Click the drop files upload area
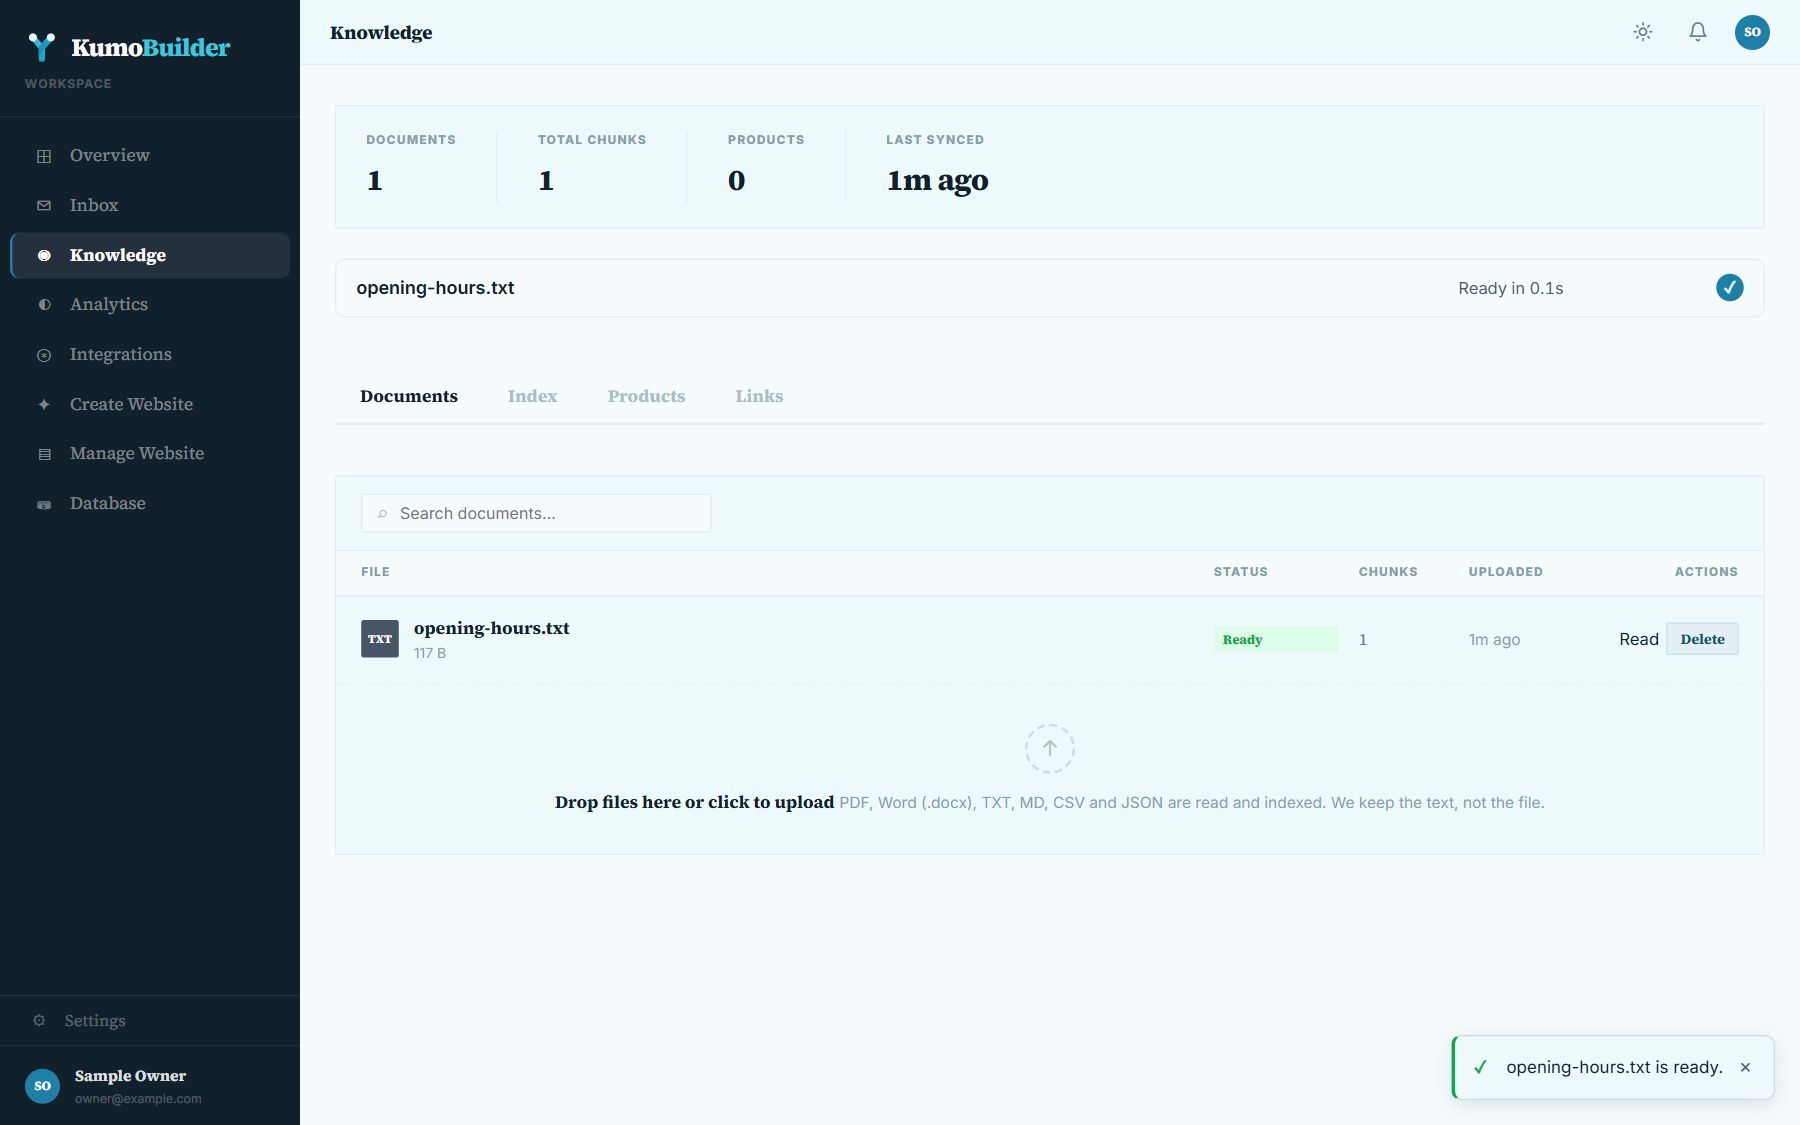Screen dimensions: 1800x1125 (1050, 768)
